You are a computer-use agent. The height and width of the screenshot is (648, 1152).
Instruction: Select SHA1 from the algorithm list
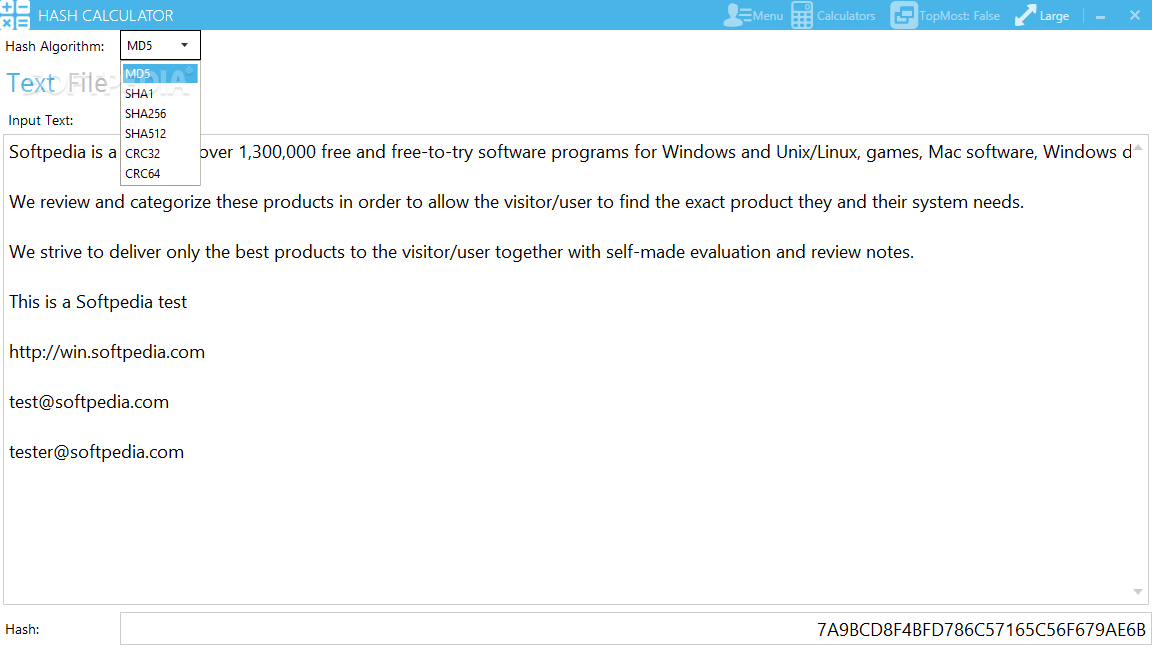point(160,93)
